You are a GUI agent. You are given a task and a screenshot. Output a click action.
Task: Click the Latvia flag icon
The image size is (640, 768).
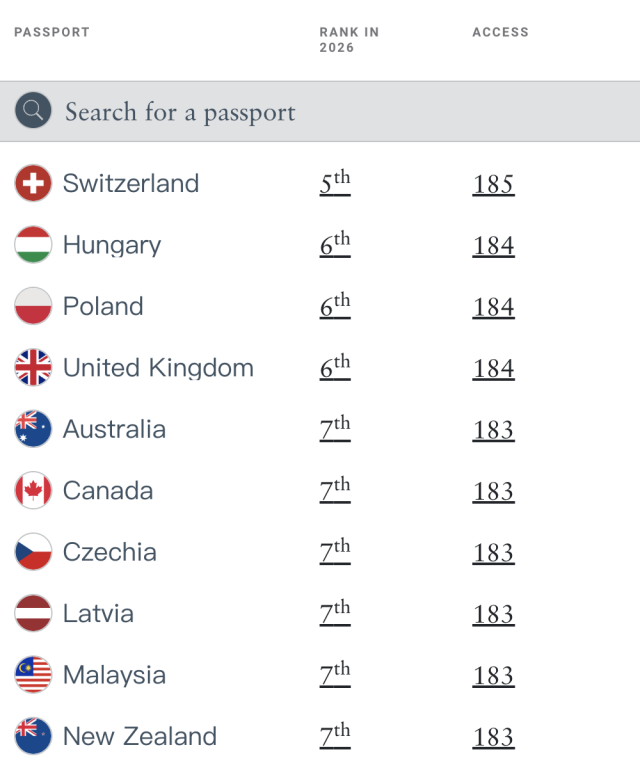click(x=33, y=613)
